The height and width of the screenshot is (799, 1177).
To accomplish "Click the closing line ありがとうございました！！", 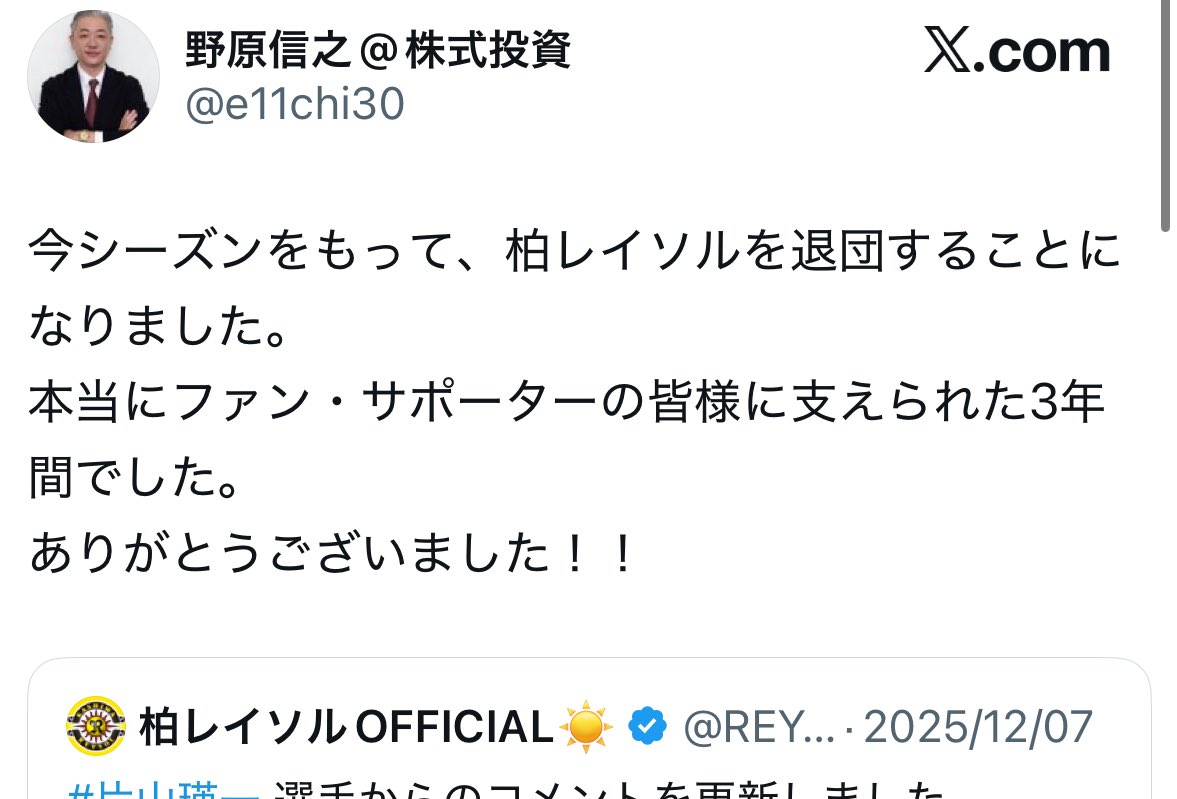I will (333, 553).
